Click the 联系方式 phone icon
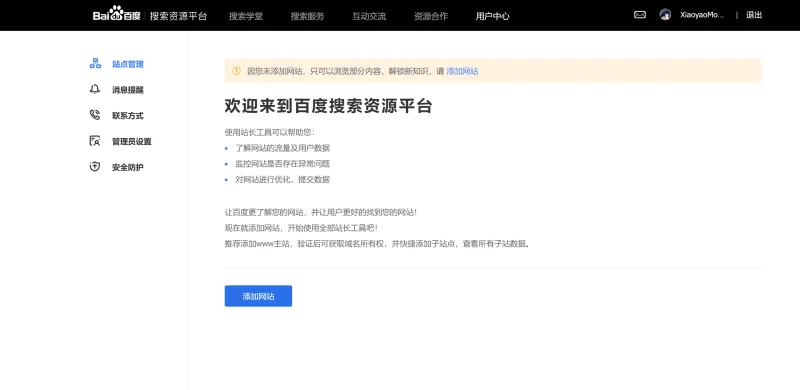The height and width of the screenshot is (390, 800). (x=95, y=115)
